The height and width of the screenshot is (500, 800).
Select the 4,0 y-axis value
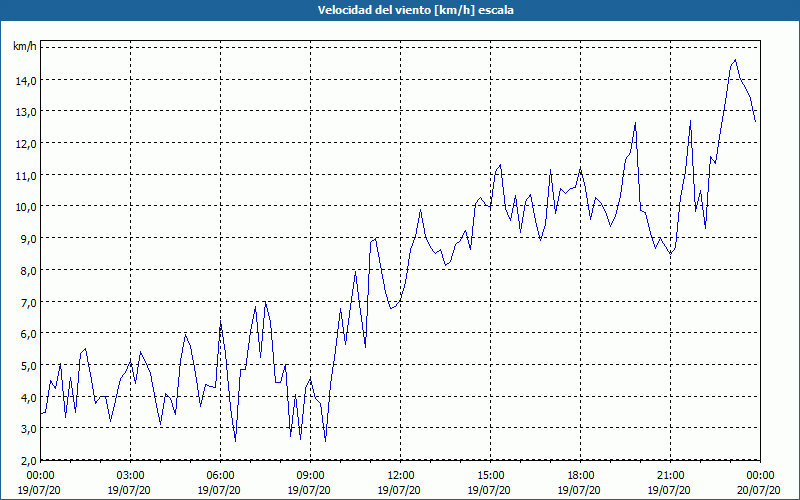coord(29,397)
